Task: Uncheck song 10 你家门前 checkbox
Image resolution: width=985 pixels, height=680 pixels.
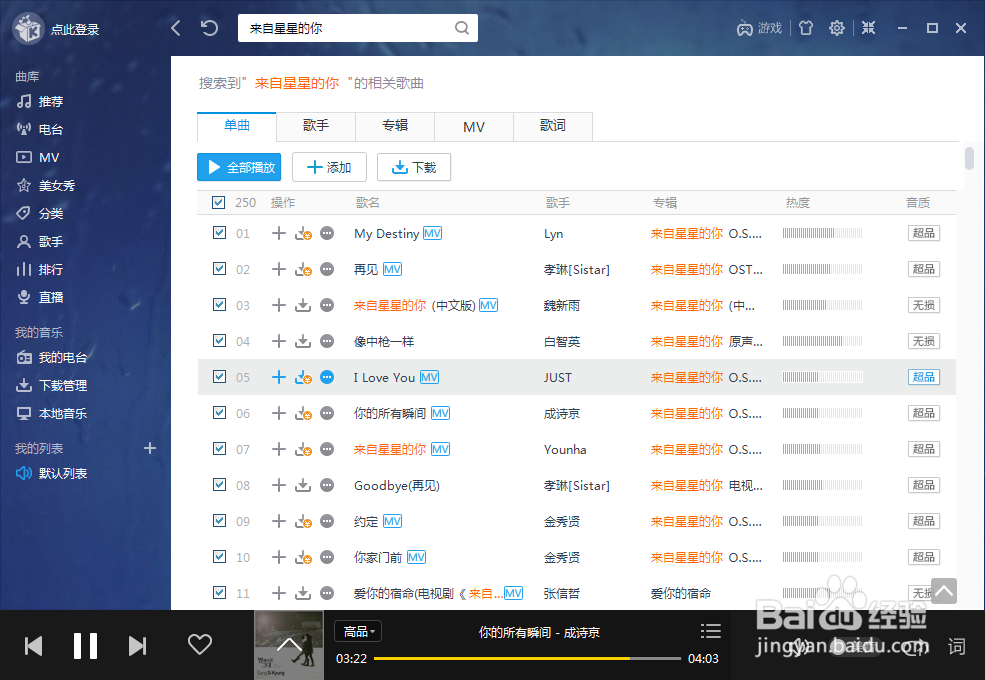Action: pyautogui.click(x=219, y=556)
